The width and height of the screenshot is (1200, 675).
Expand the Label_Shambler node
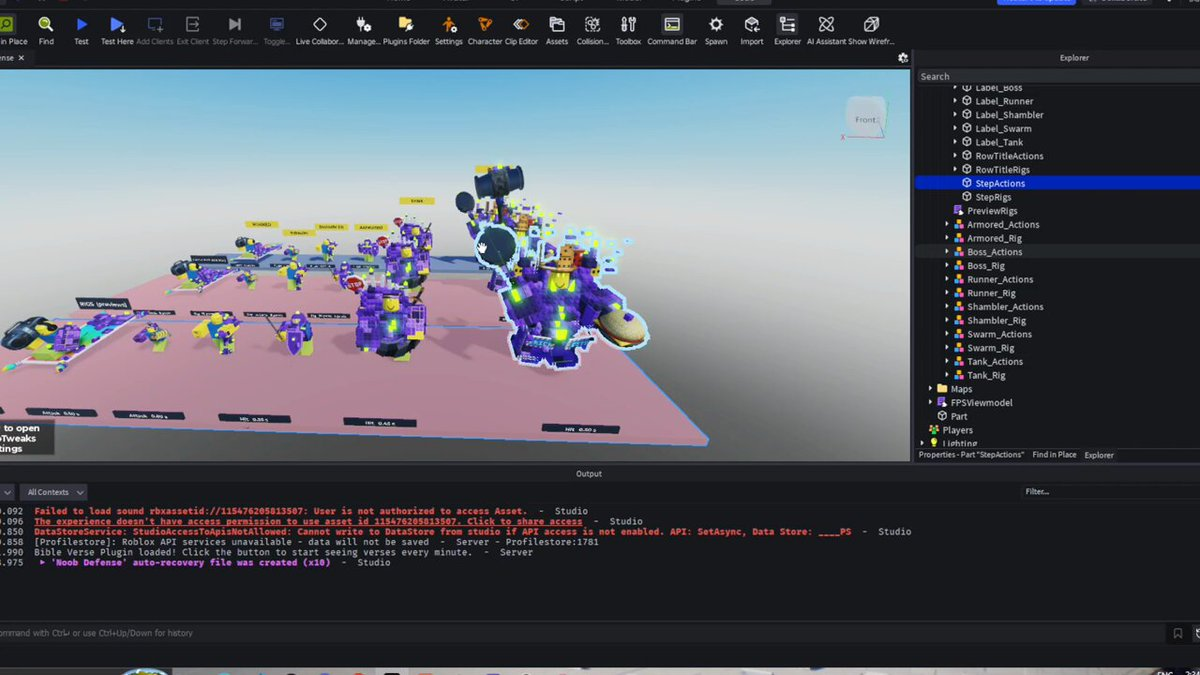point(955,115)
